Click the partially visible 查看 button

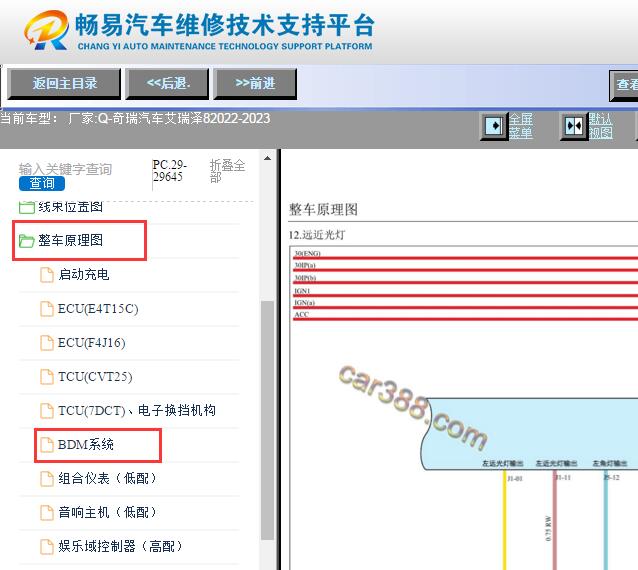pos(624,85)
